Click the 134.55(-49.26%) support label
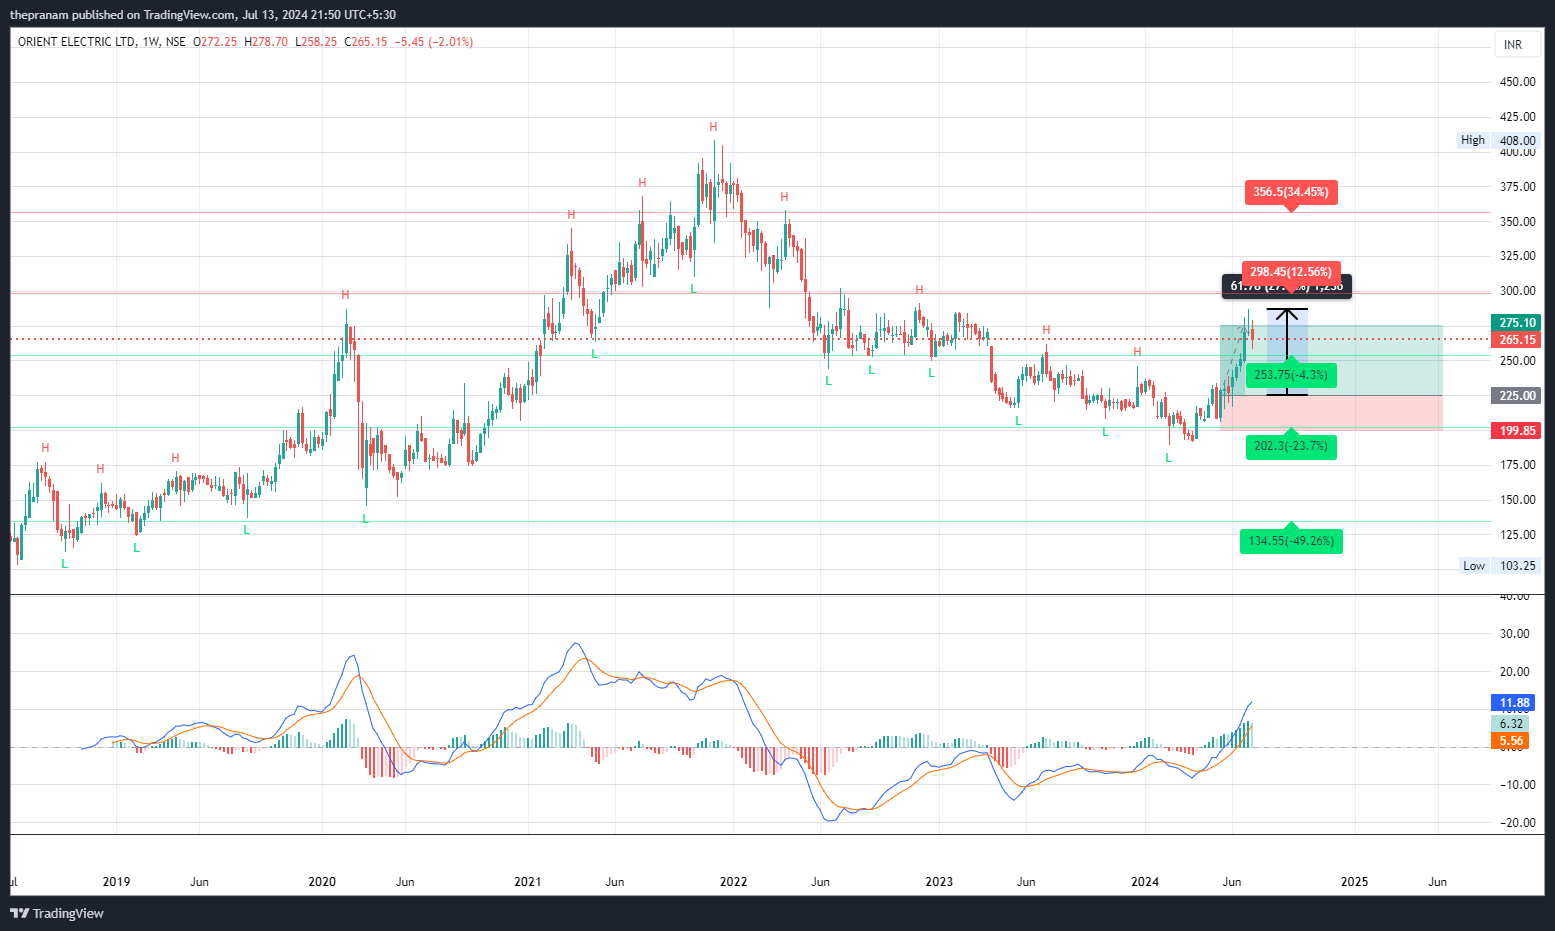1555x931 pixels. [x=1291, y=541]
